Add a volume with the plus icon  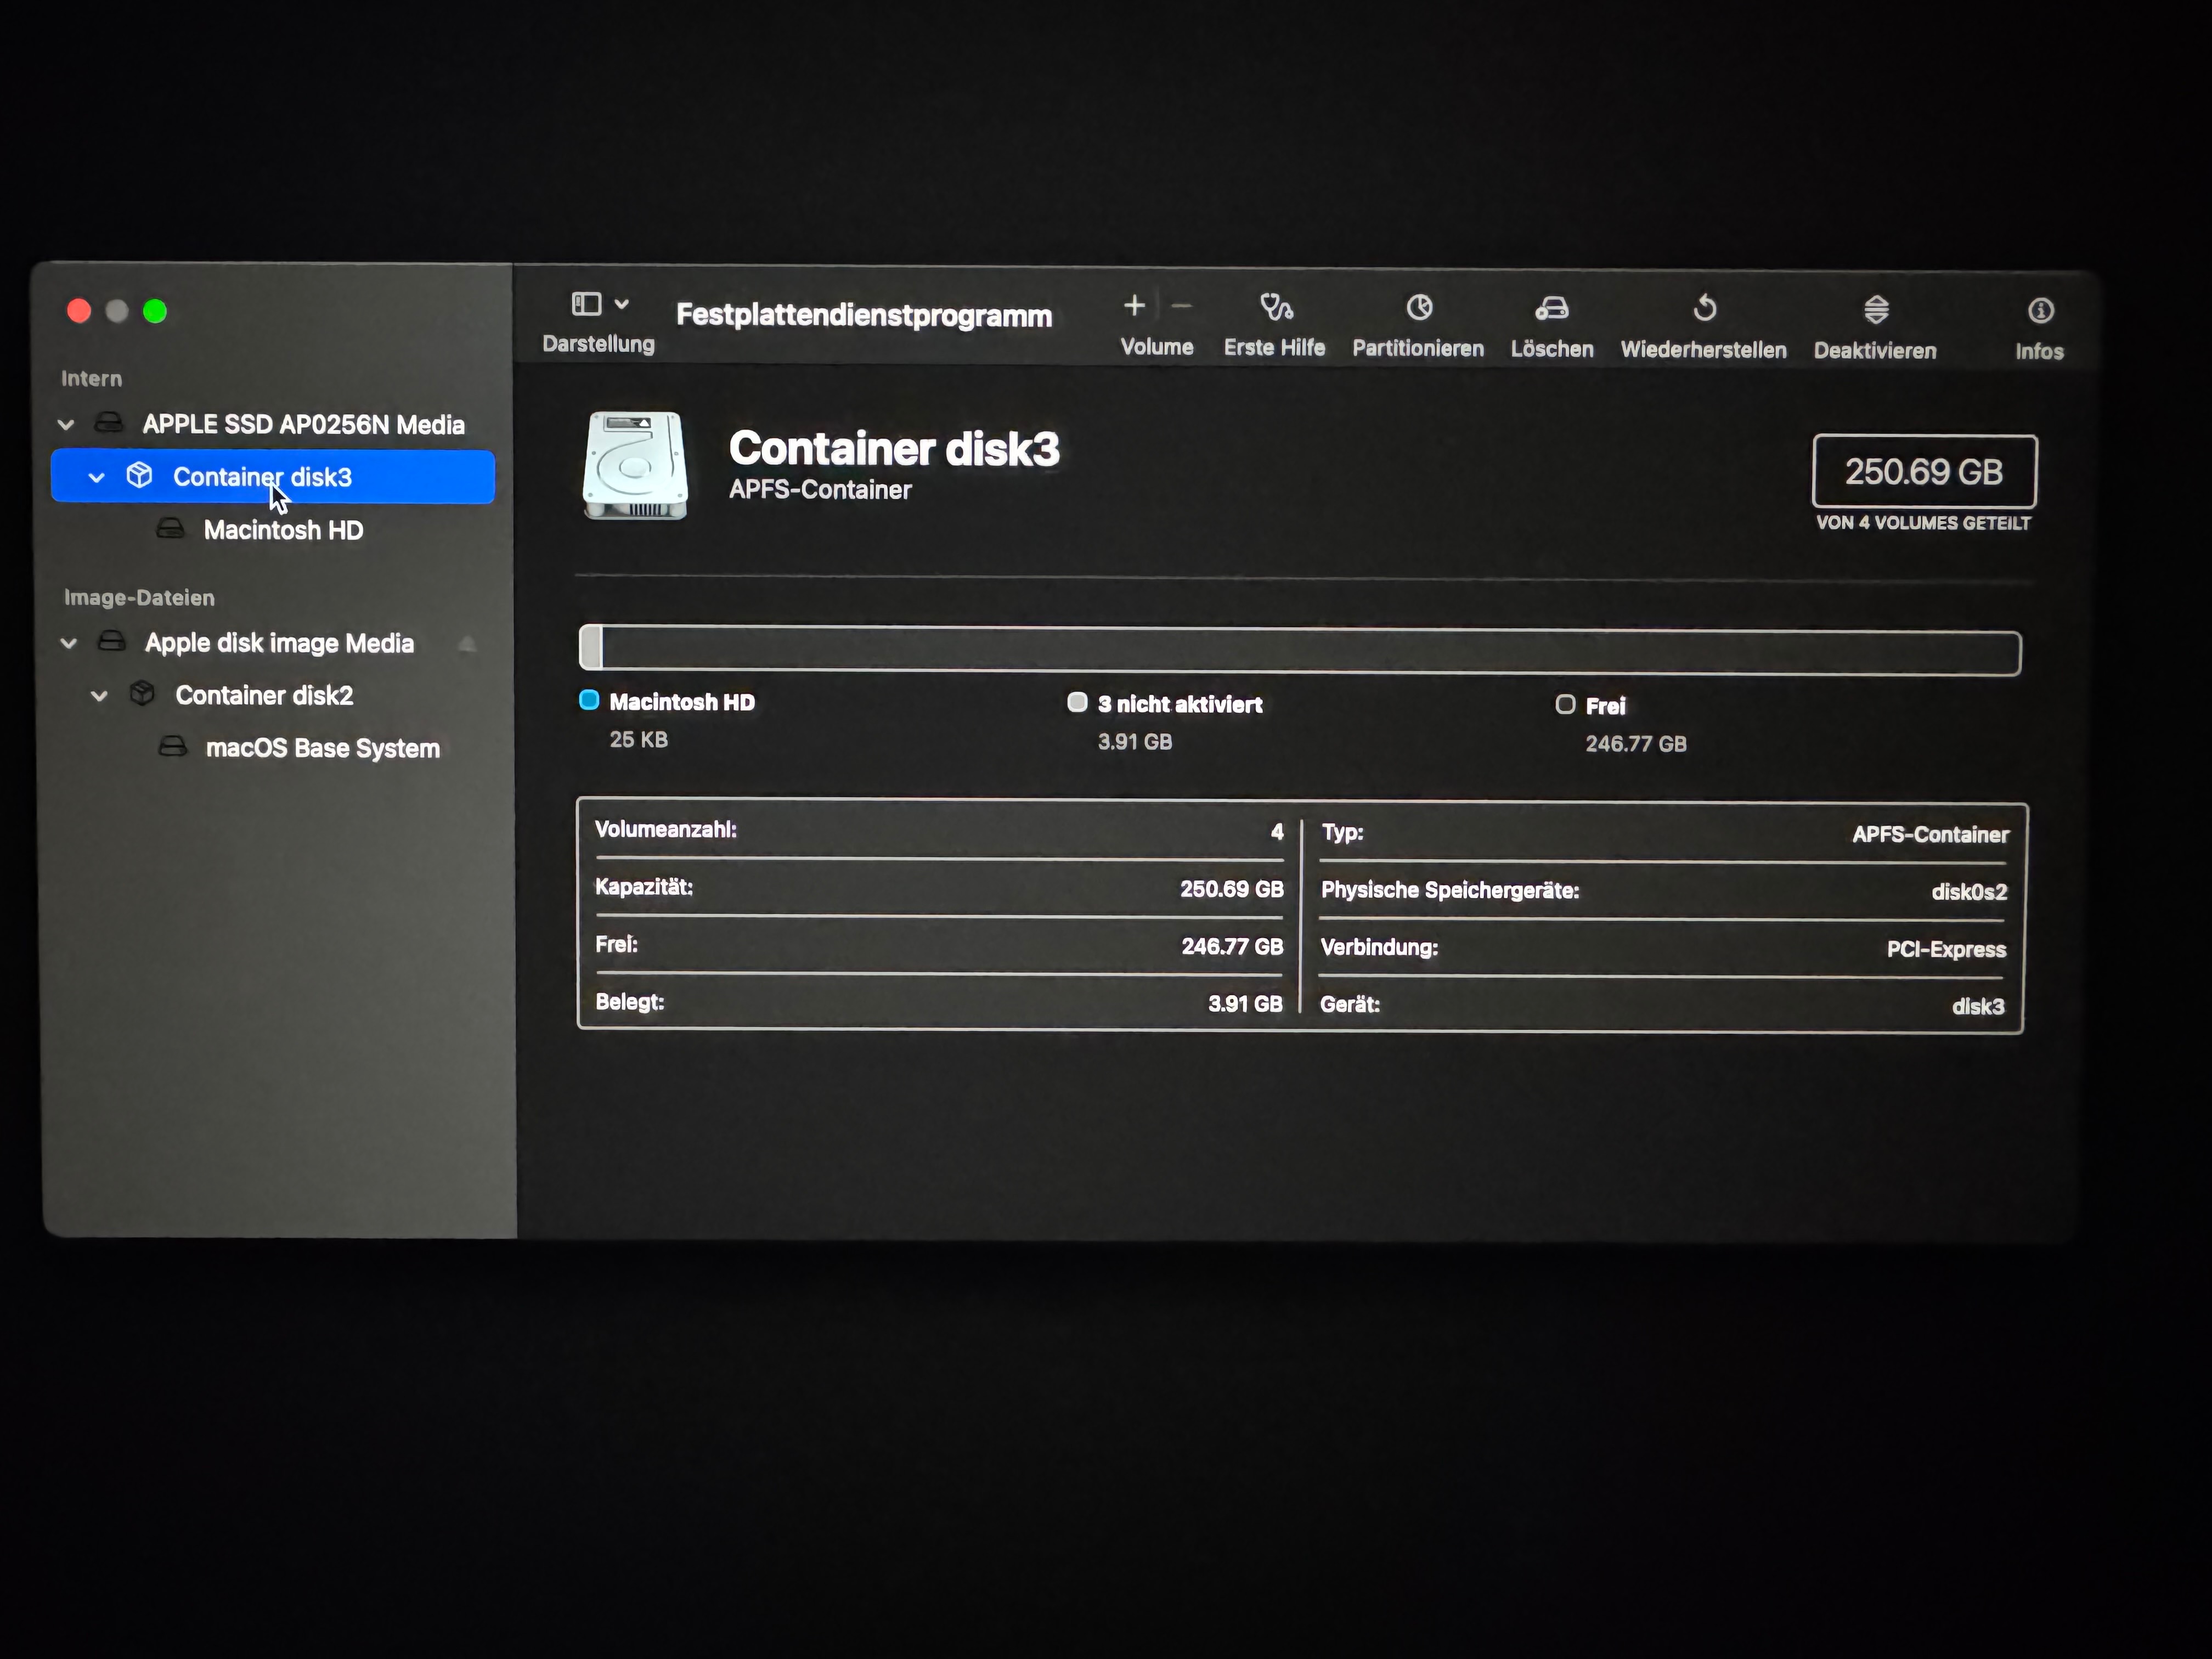(1134, 306)
